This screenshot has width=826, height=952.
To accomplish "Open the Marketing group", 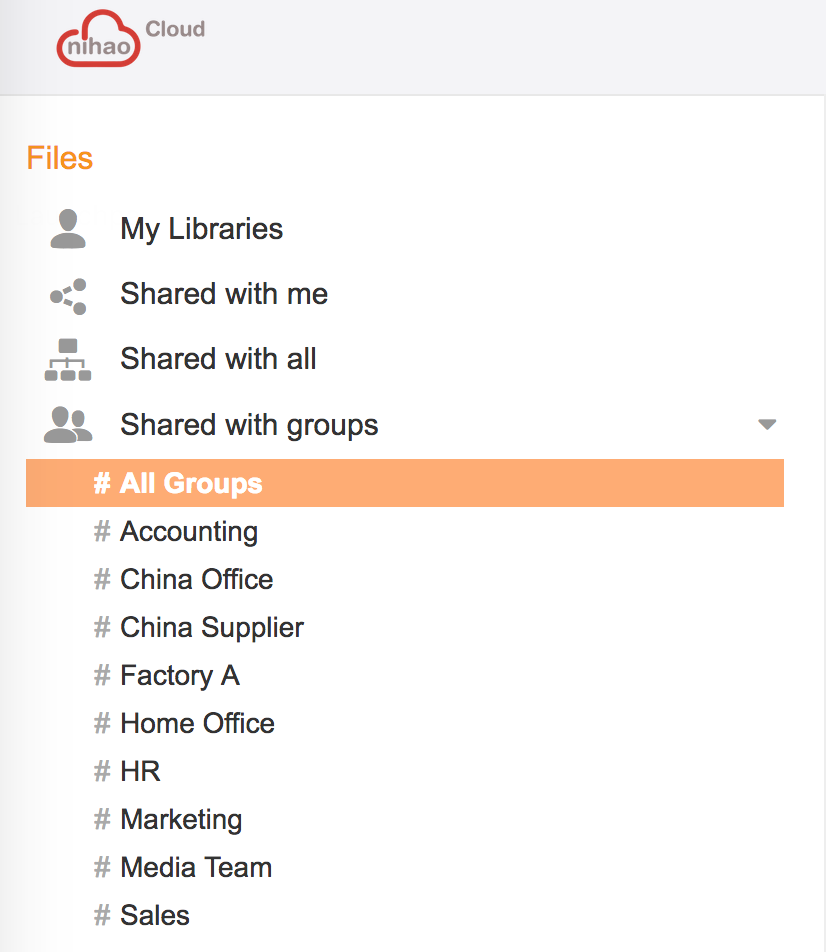I will tap(181, 819).
